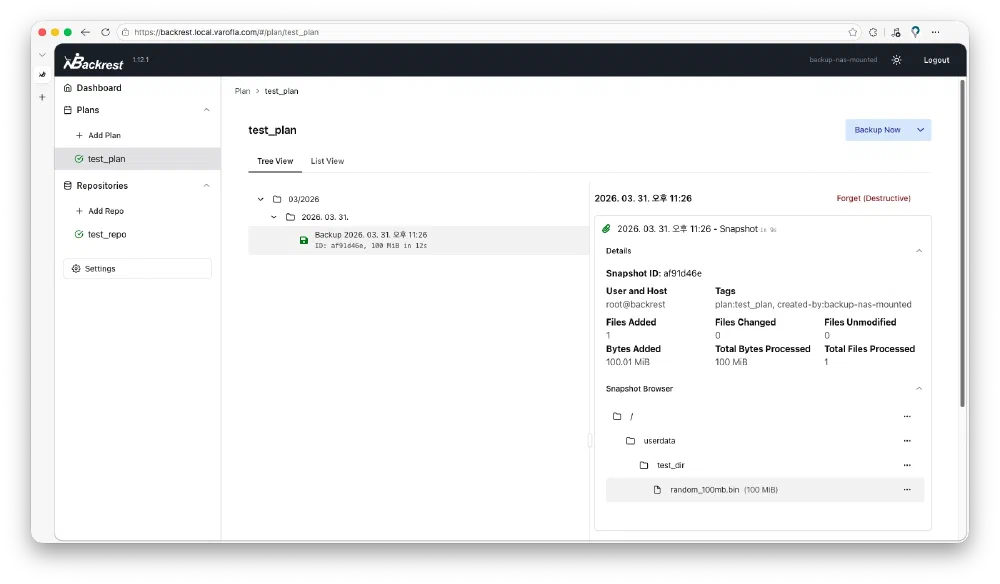Collapse the Repositories sidebar section
The width and height of the screenshot is (1000, 584).
[207, 186]
